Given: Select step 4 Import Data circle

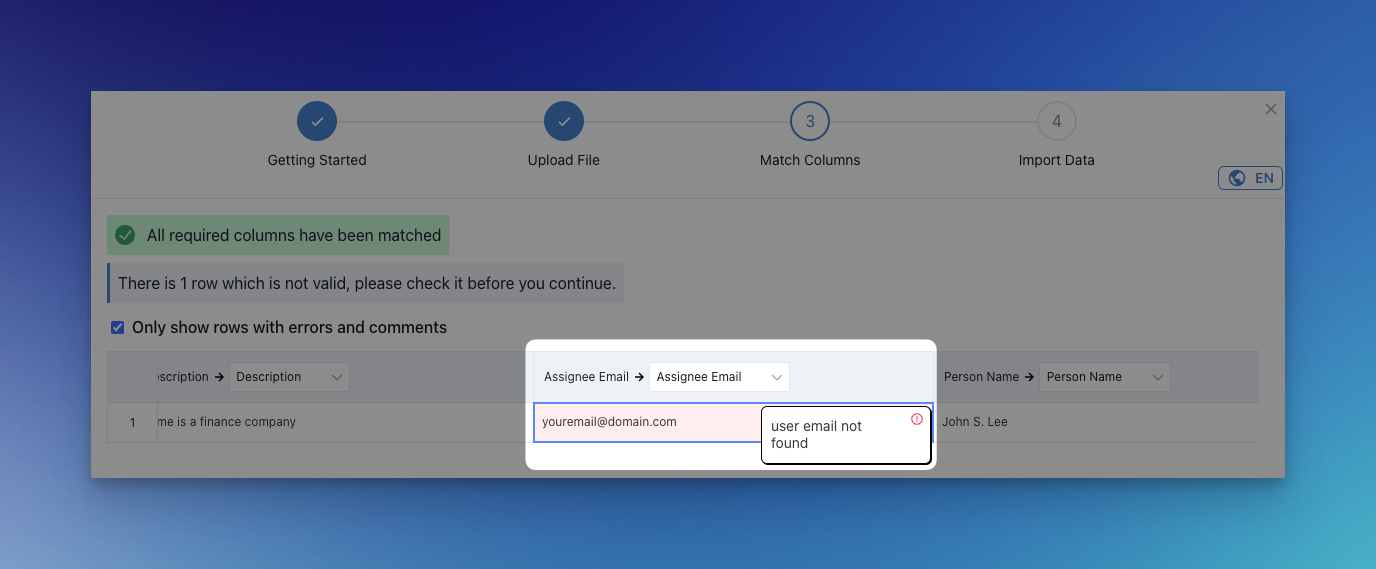Looking at the screenshot, I should click(1057, 121).
